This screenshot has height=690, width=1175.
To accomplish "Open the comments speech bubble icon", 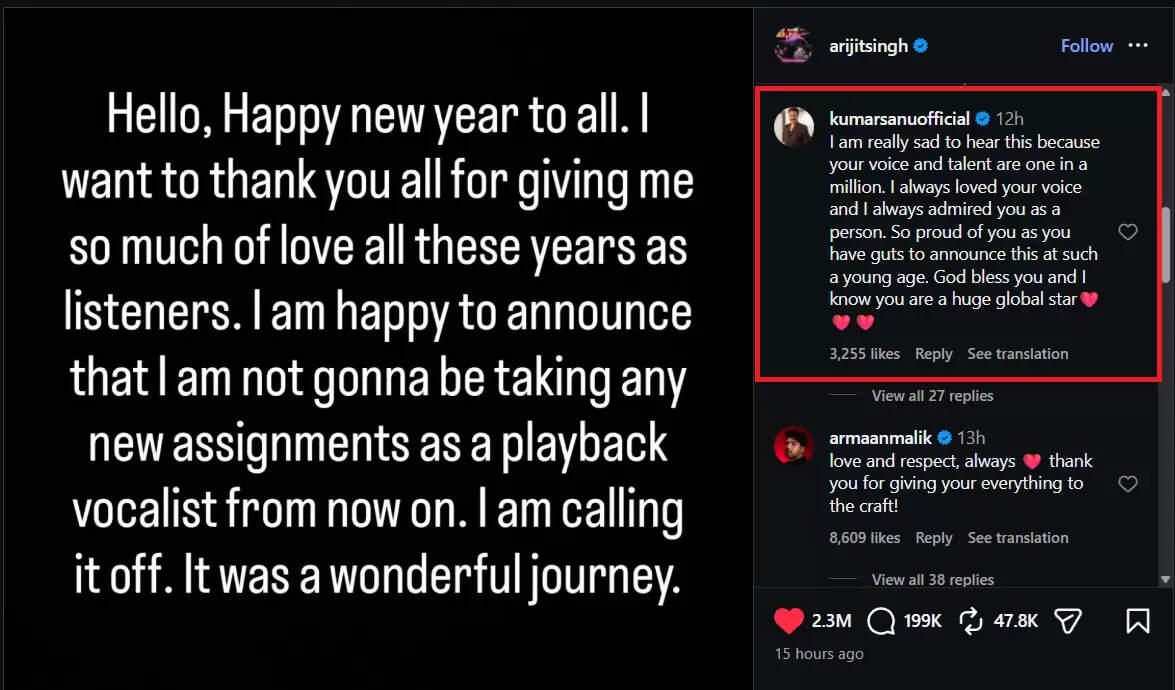I will coord(881,621).
